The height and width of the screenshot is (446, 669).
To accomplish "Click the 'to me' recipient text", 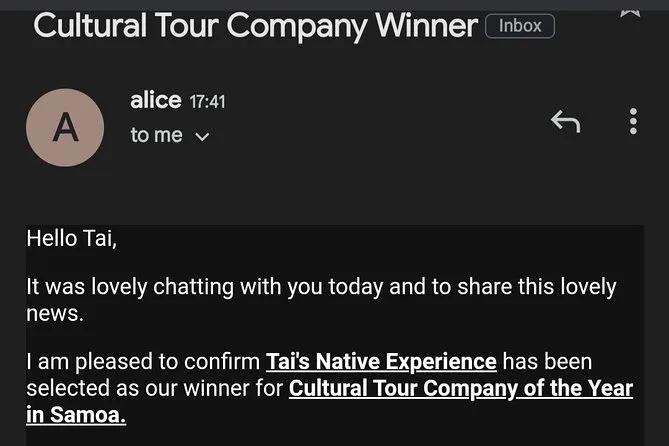I will (x=156, y=135).
